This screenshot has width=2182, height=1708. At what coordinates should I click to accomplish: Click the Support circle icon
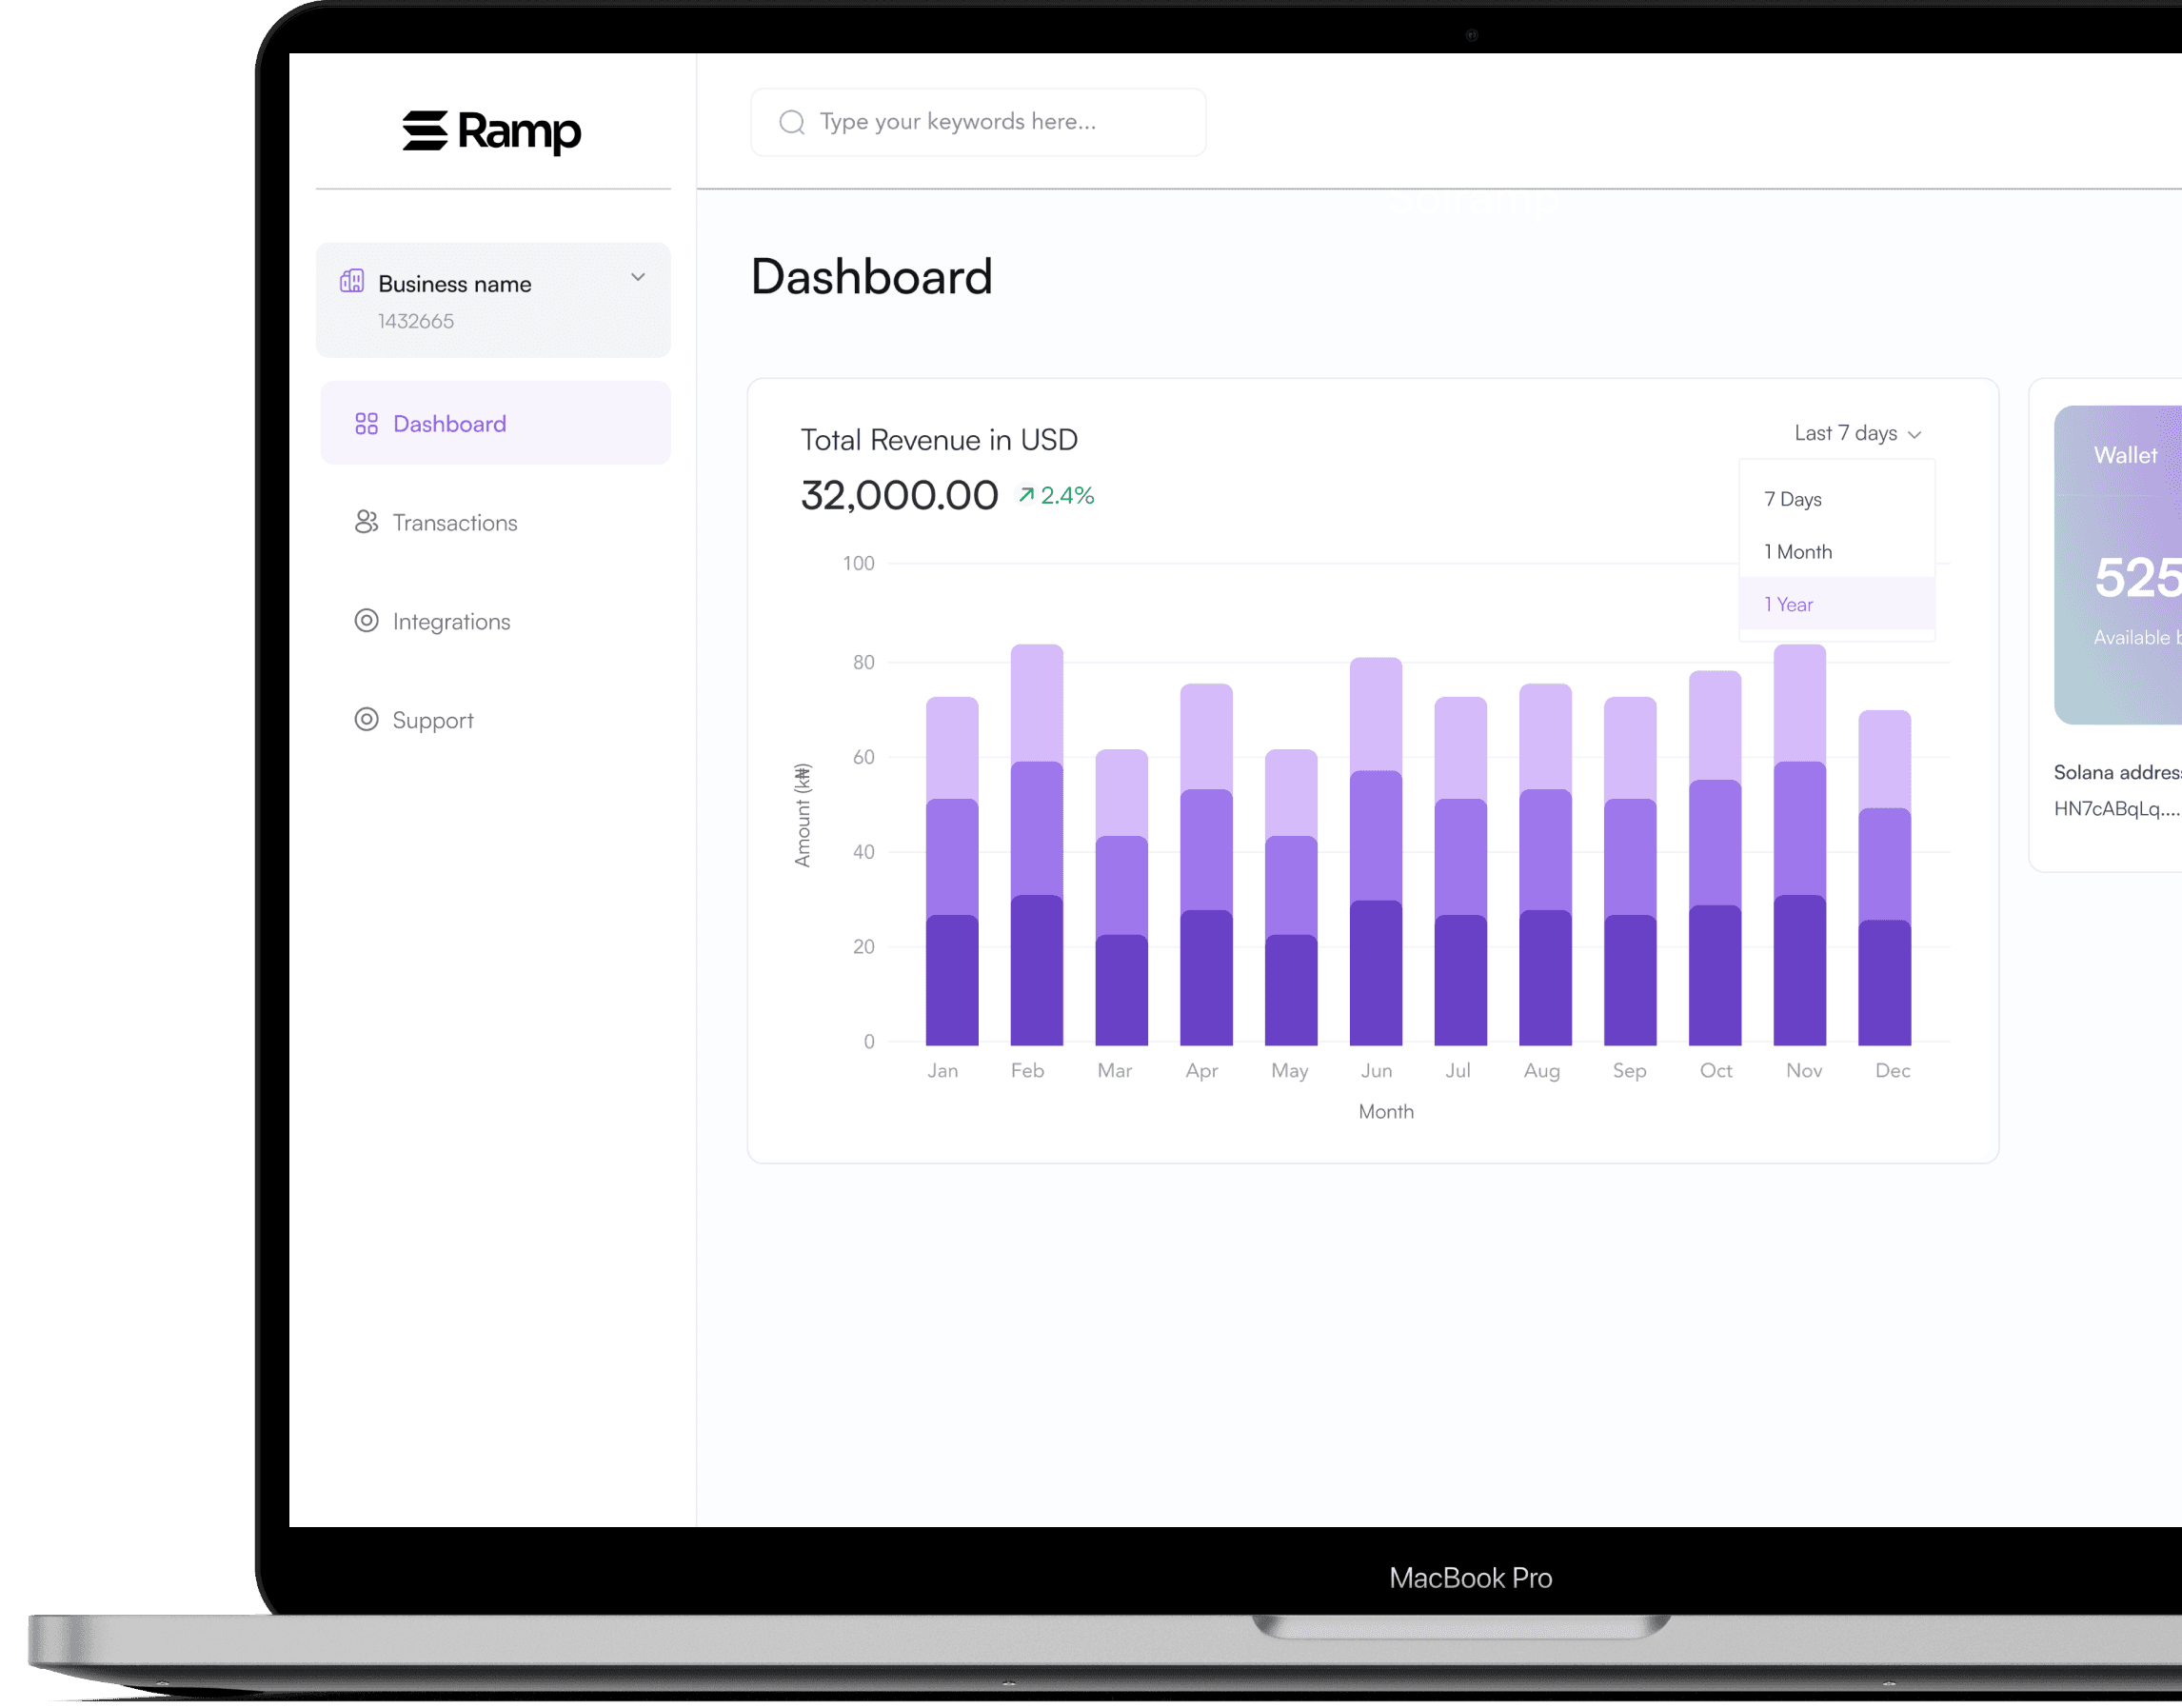367,720
